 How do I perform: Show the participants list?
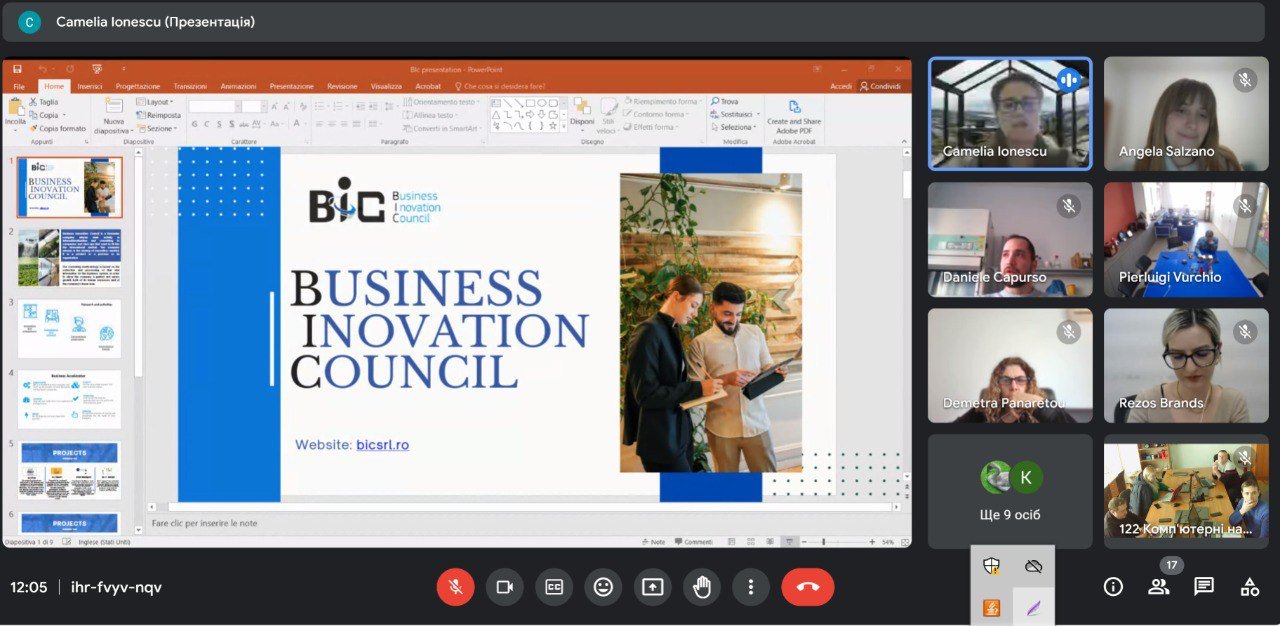point(1159,587)
